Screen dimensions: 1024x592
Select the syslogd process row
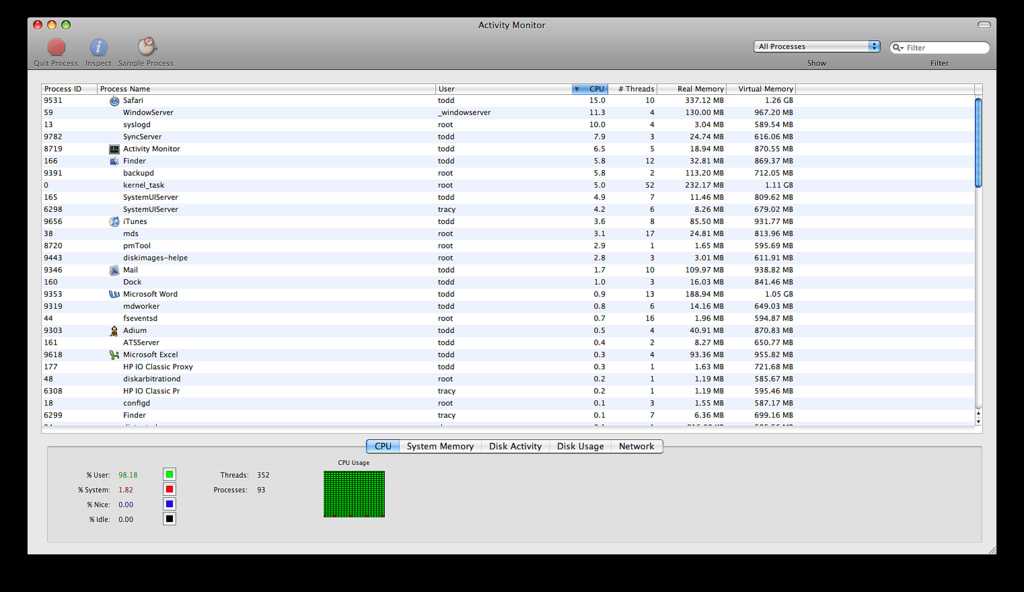(x=508, y=125)
